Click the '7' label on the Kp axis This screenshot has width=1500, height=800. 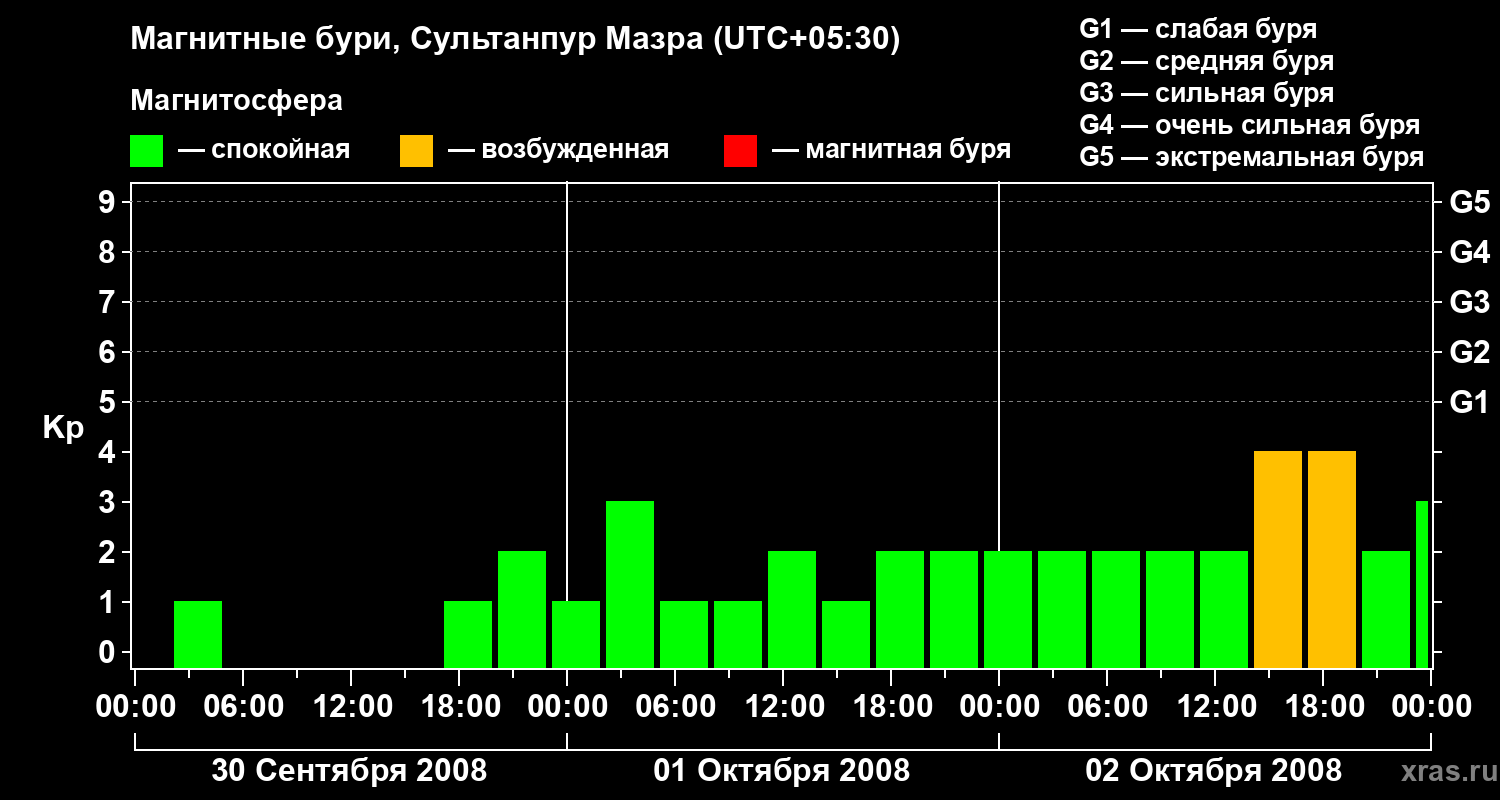pos(109,302)
